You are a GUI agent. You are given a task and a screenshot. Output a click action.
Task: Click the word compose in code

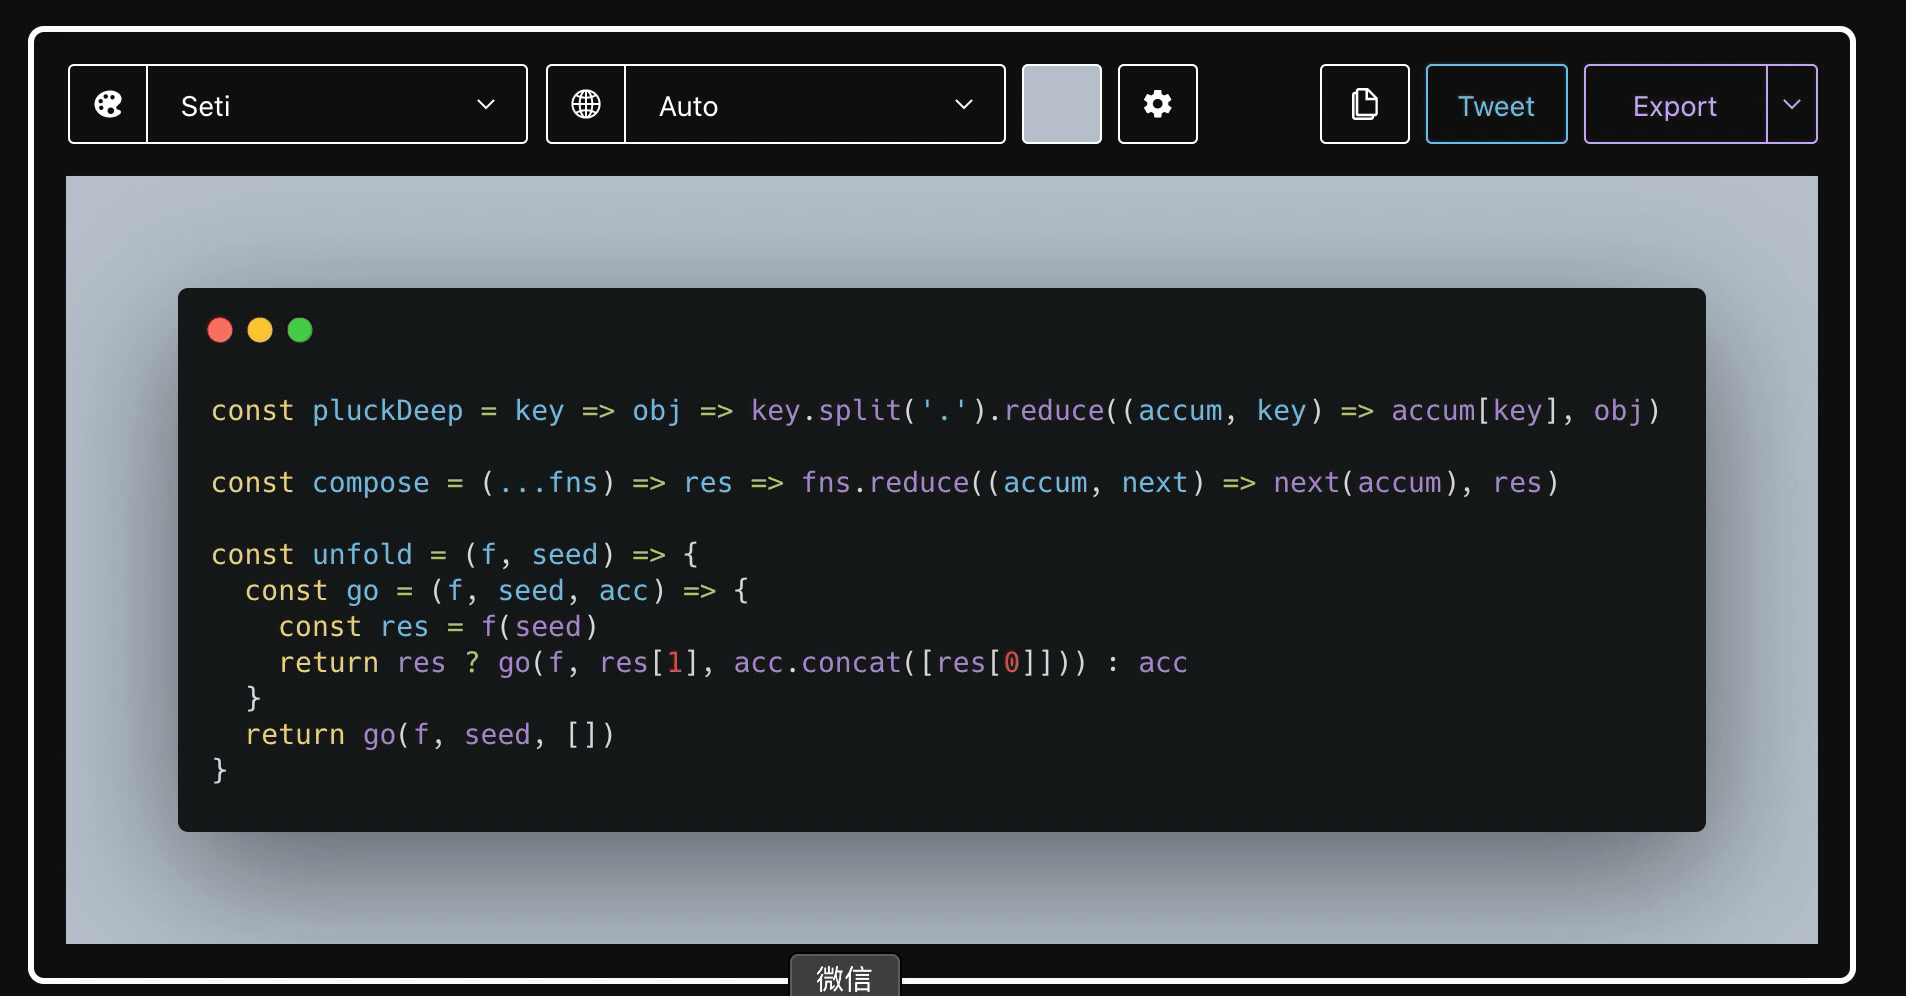pyautogui.click(x=371, y=483)
